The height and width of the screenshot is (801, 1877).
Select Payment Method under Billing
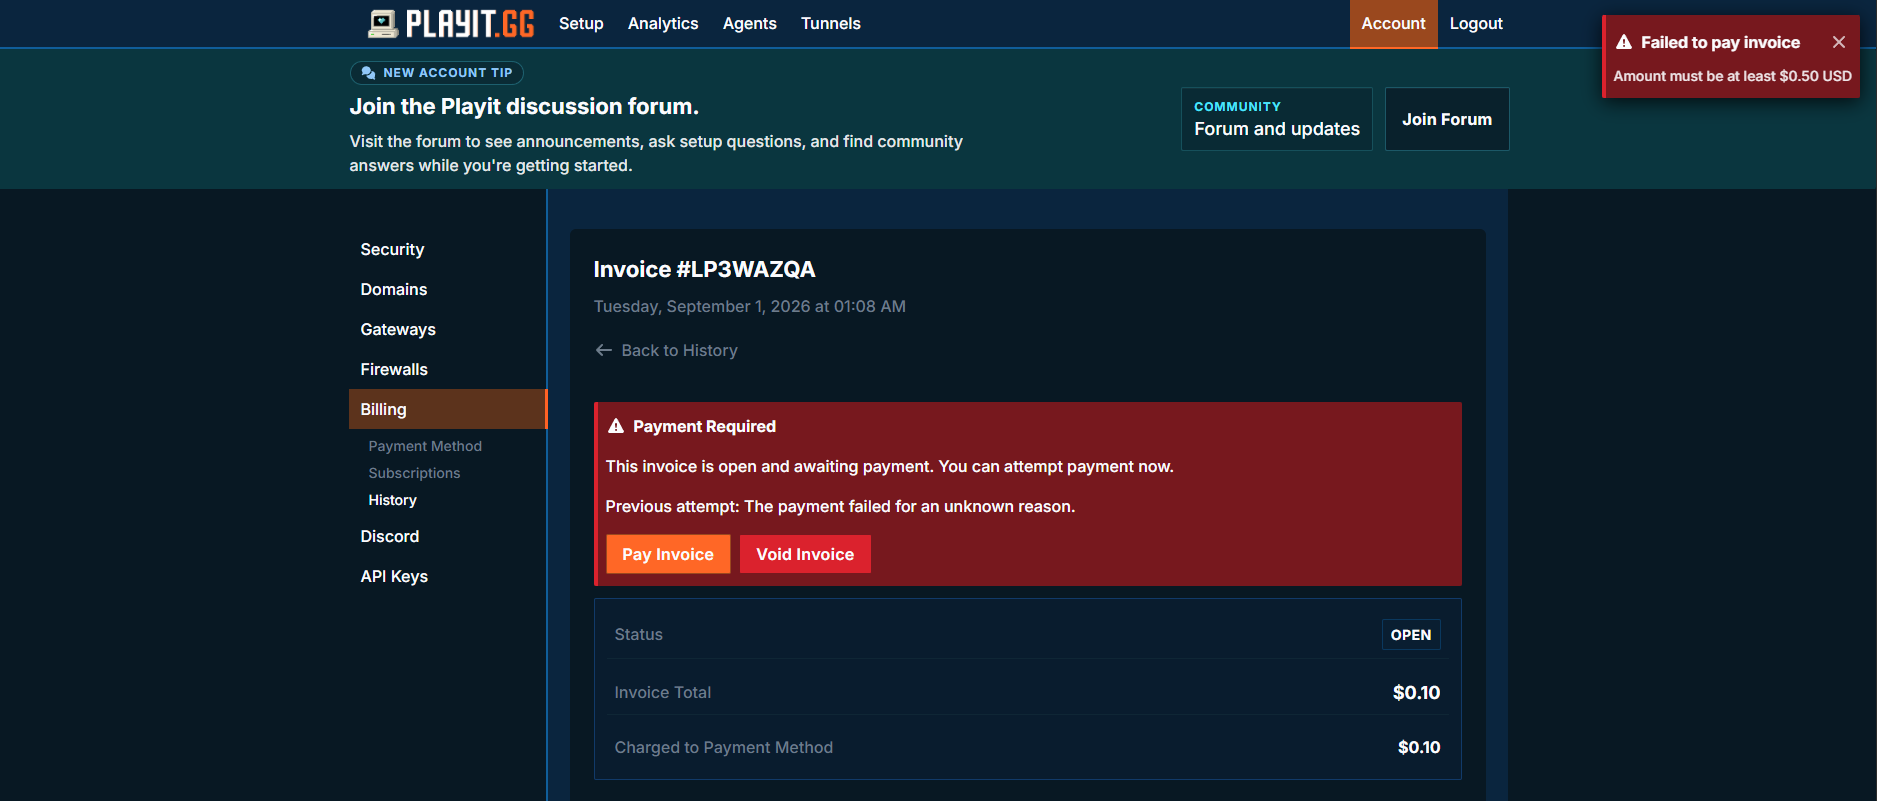pos(425,446)
